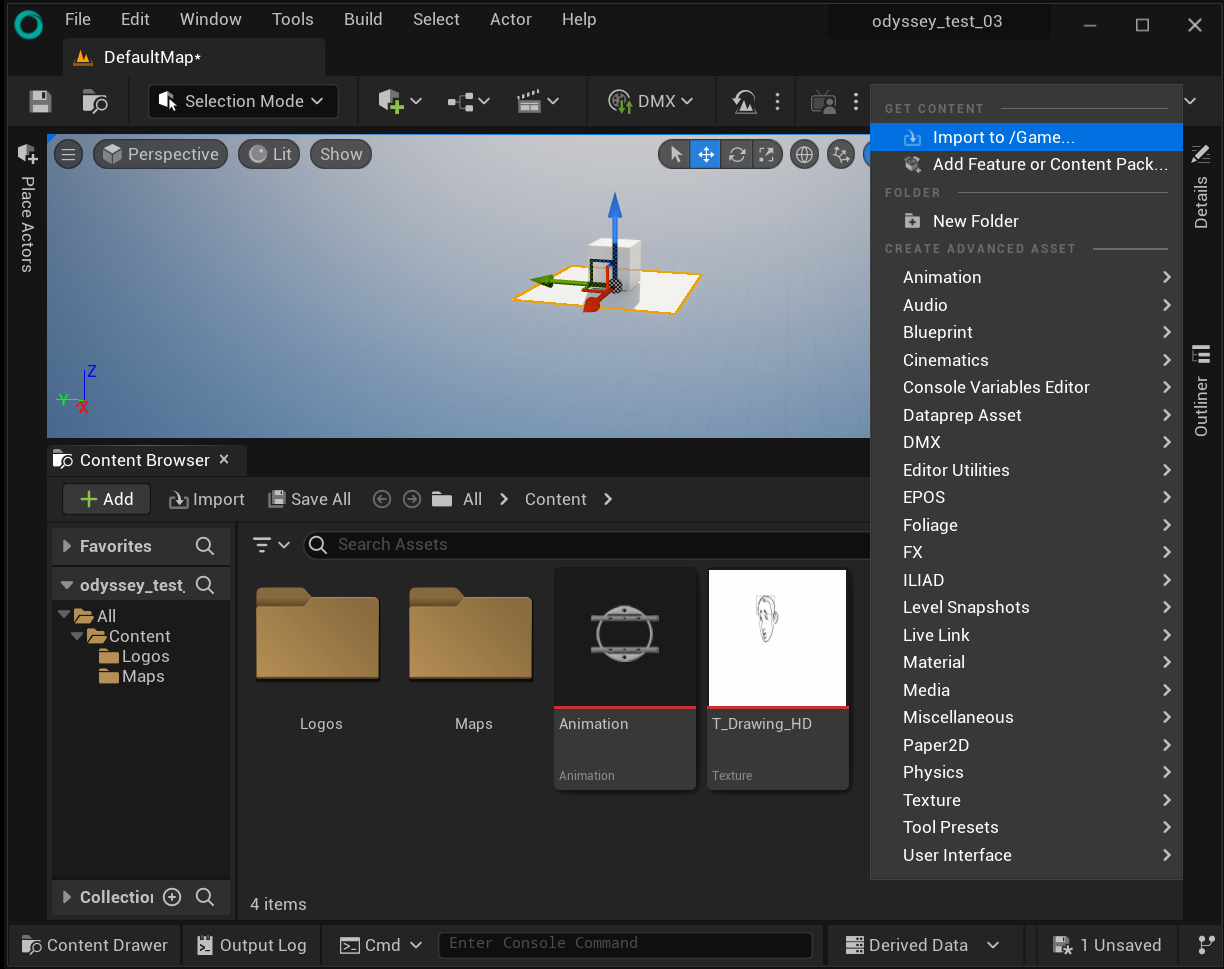Expand the Favorites section
1224x969 pixels.
pyautogui.click(x=67, y=546)
